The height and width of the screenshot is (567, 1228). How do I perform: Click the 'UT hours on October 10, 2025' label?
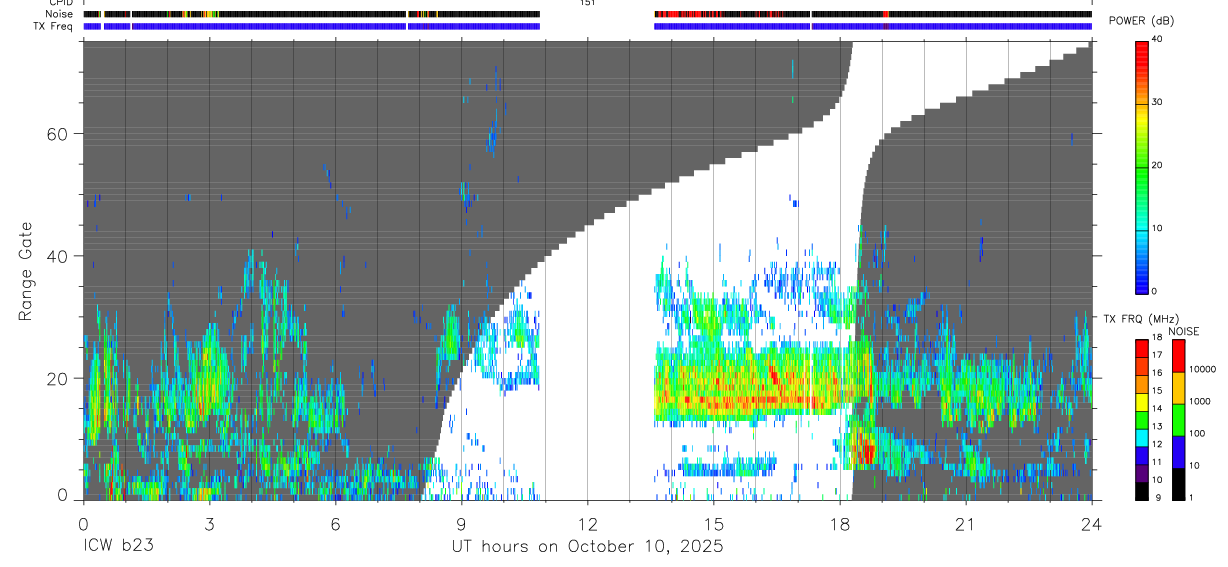click(x=586, y=547)
